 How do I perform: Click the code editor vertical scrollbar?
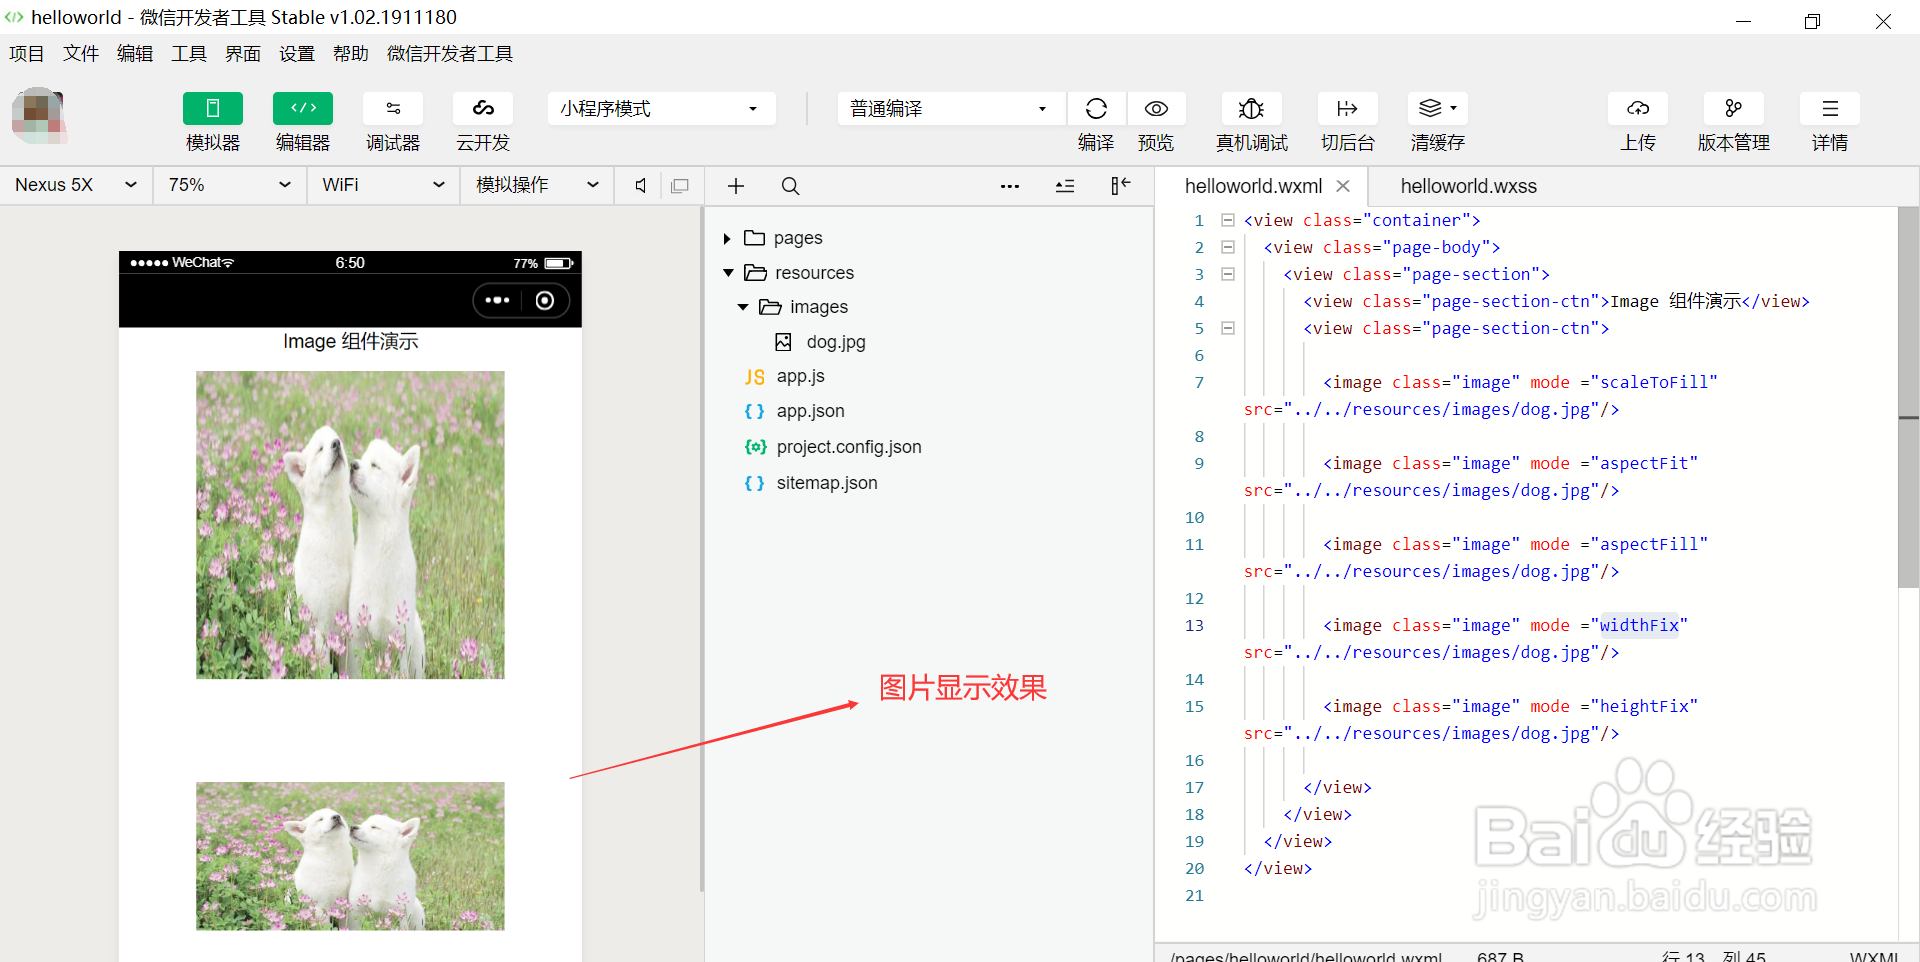point(1908,397)
